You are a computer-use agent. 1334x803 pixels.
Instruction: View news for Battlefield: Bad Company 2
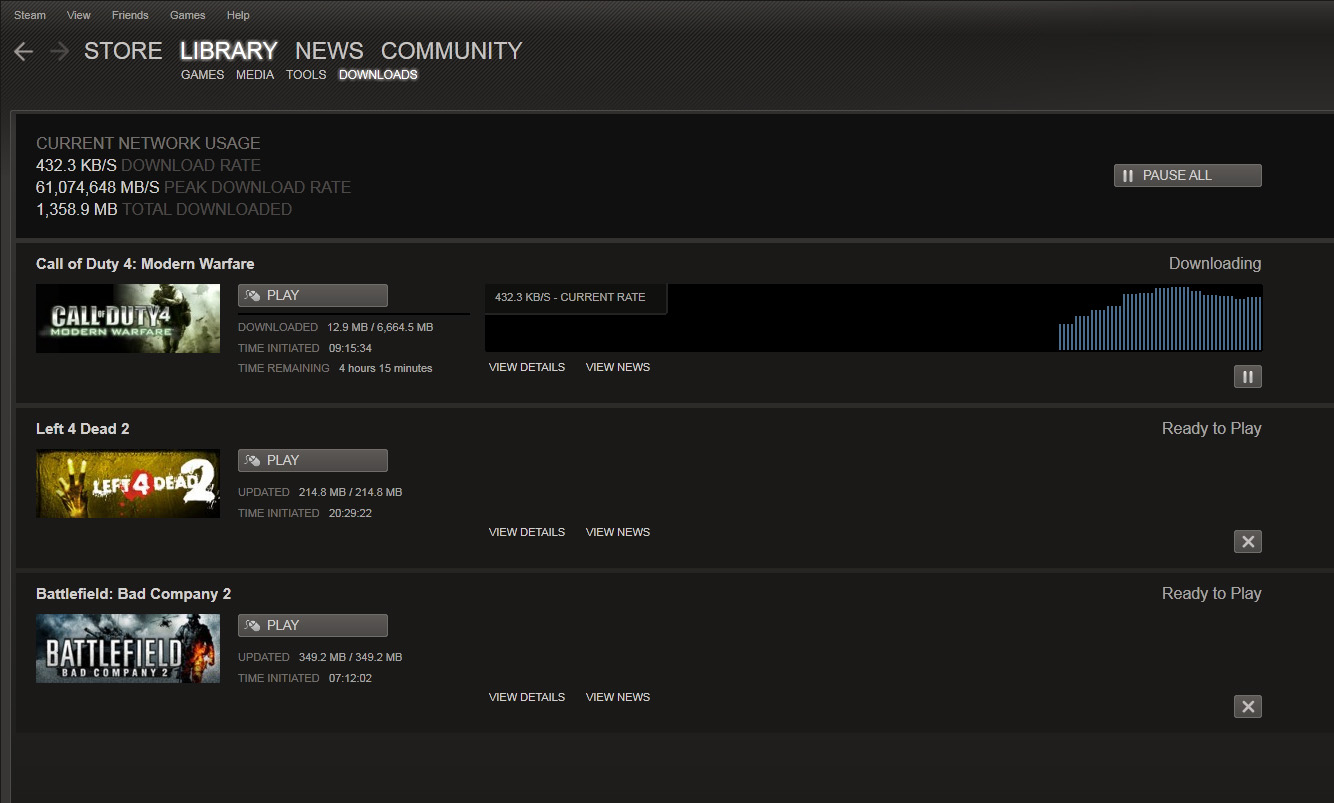pos(618,697)
